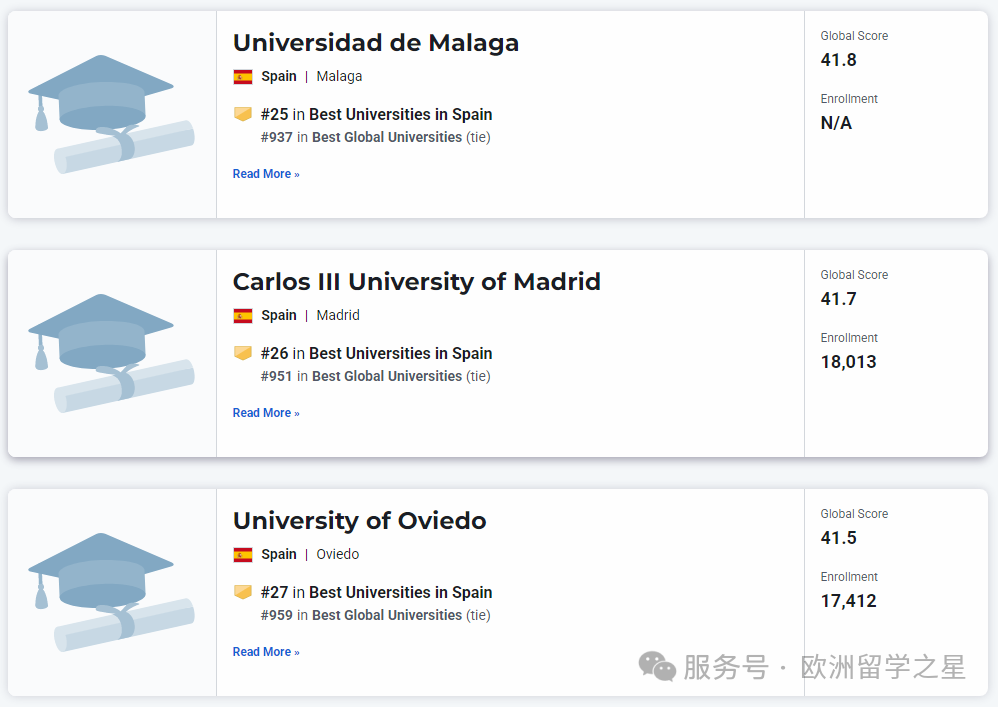Click the University of Oviedo graduation cap image
998x707 pixels.
point(111,591)
